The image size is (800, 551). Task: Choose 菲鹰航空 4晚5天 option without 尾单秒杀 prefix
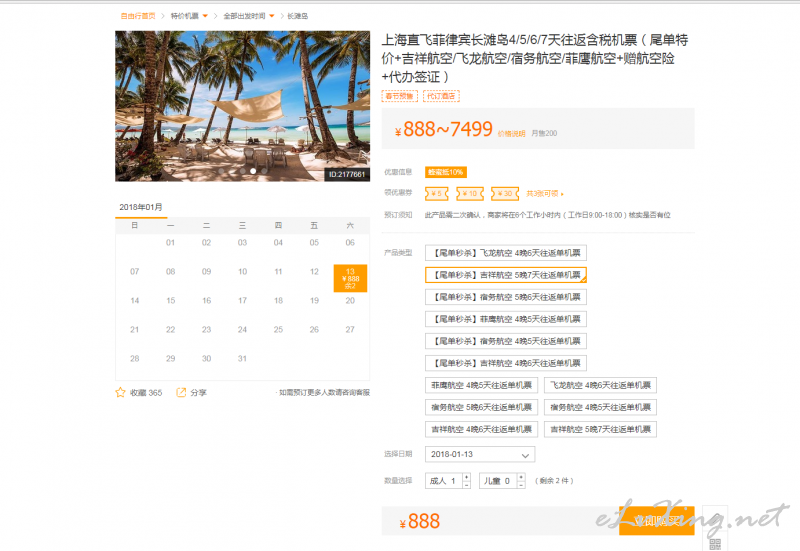click(481, 385)
